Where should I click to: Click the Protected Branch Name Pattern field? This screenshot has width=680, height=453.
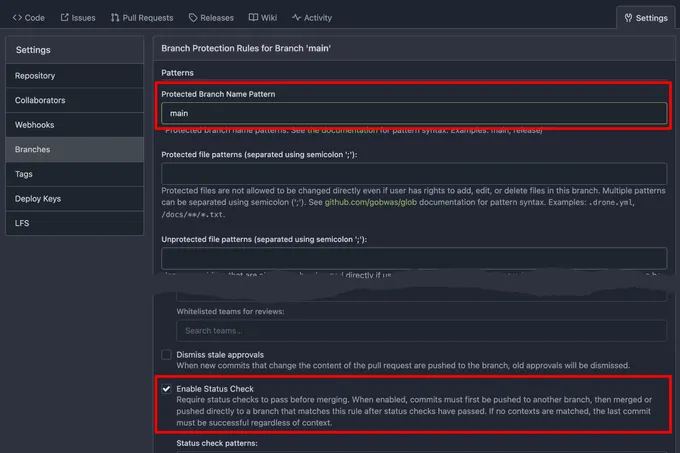coord(414,113)
